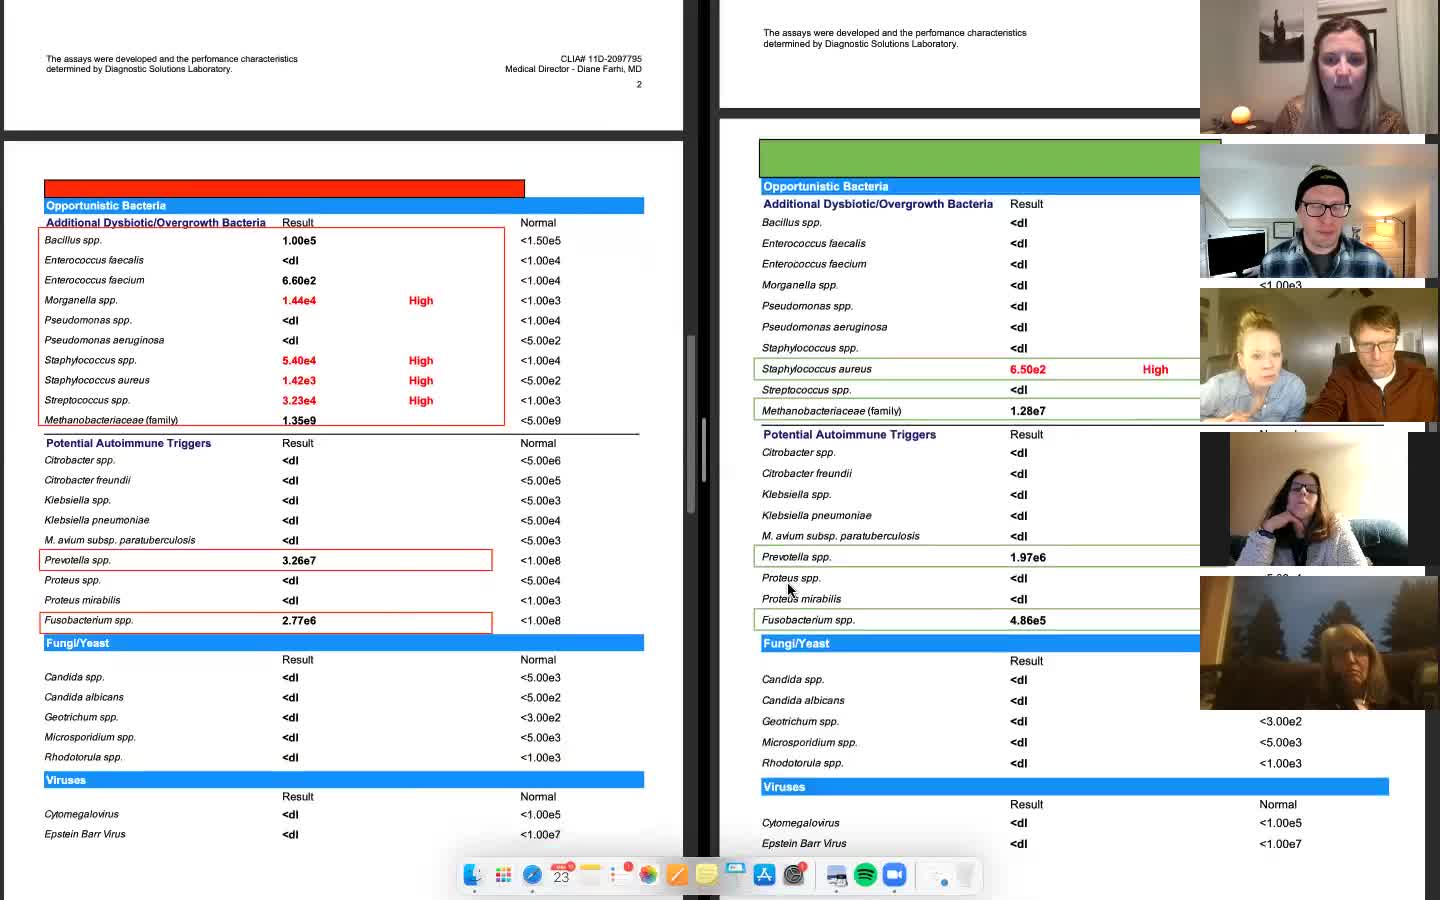The height and width of the screenshot is (900, 1440).
Task: Click Methanobacteriaceae value 1.35e9 in left report
Action: (299, 420)
